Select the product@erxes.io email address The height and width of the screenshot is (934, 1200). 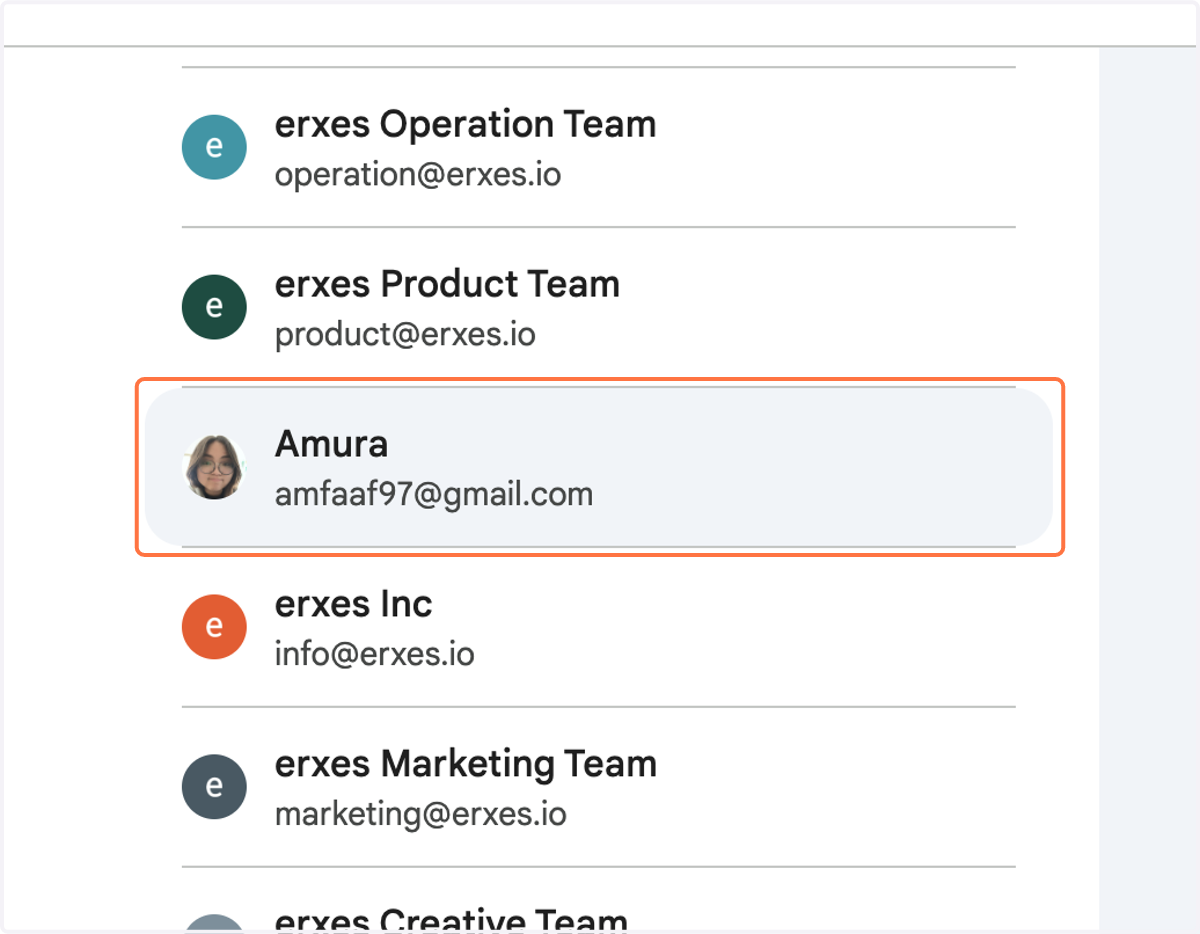pyautogui.click(x=405, y=335)
